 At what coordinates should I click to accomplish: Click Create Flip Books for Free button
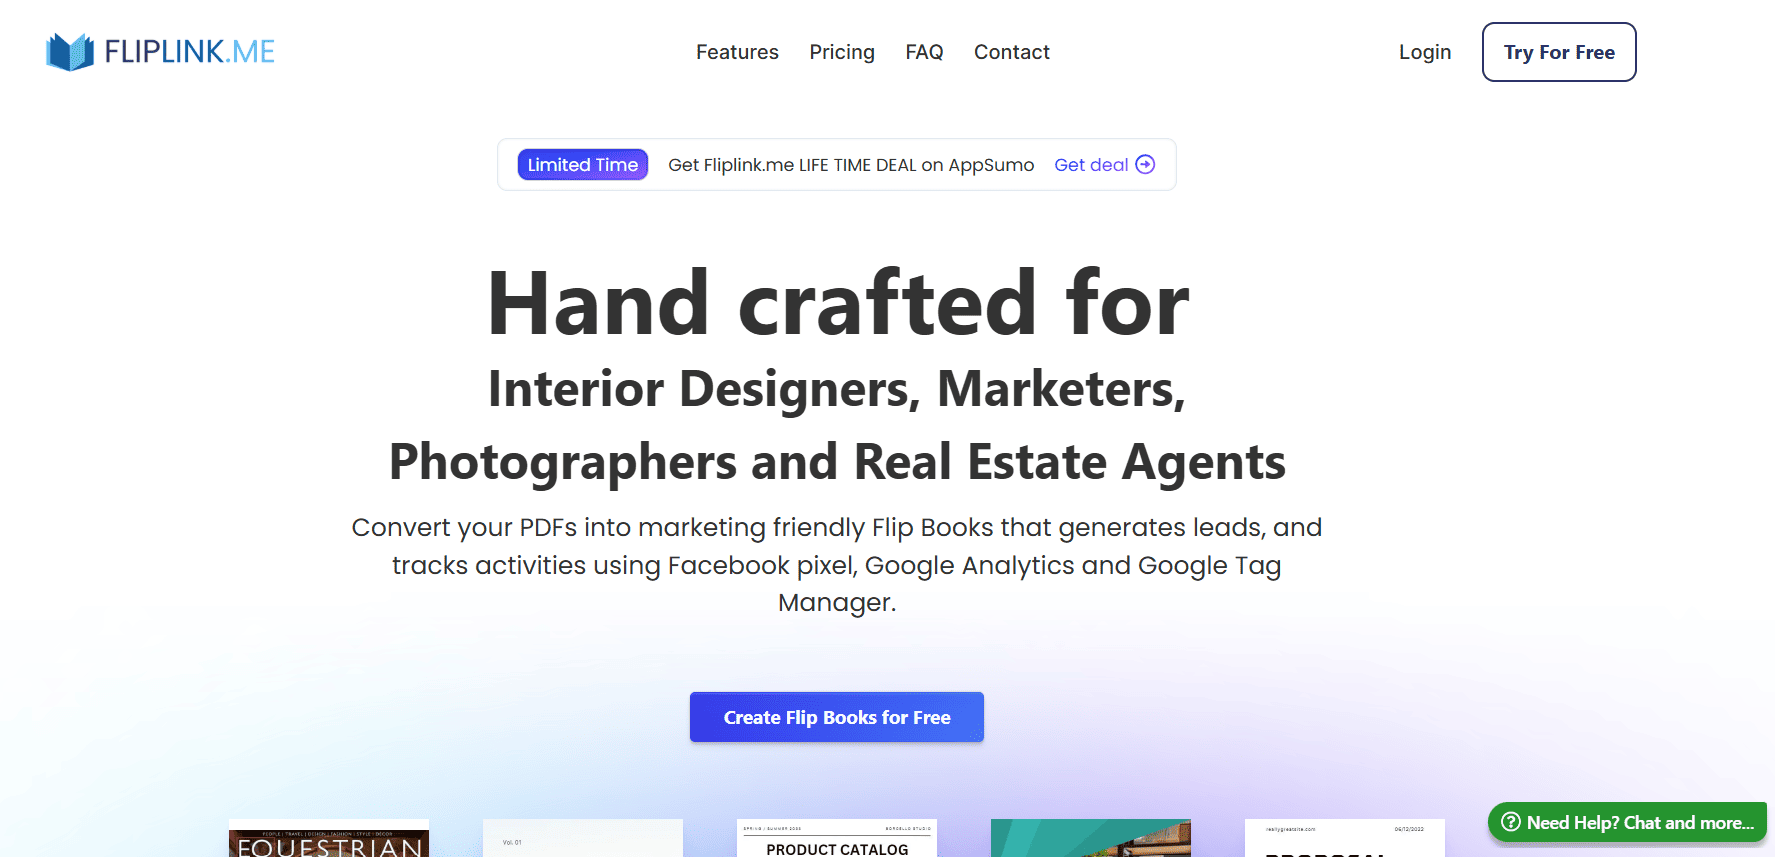click(837, 717)
